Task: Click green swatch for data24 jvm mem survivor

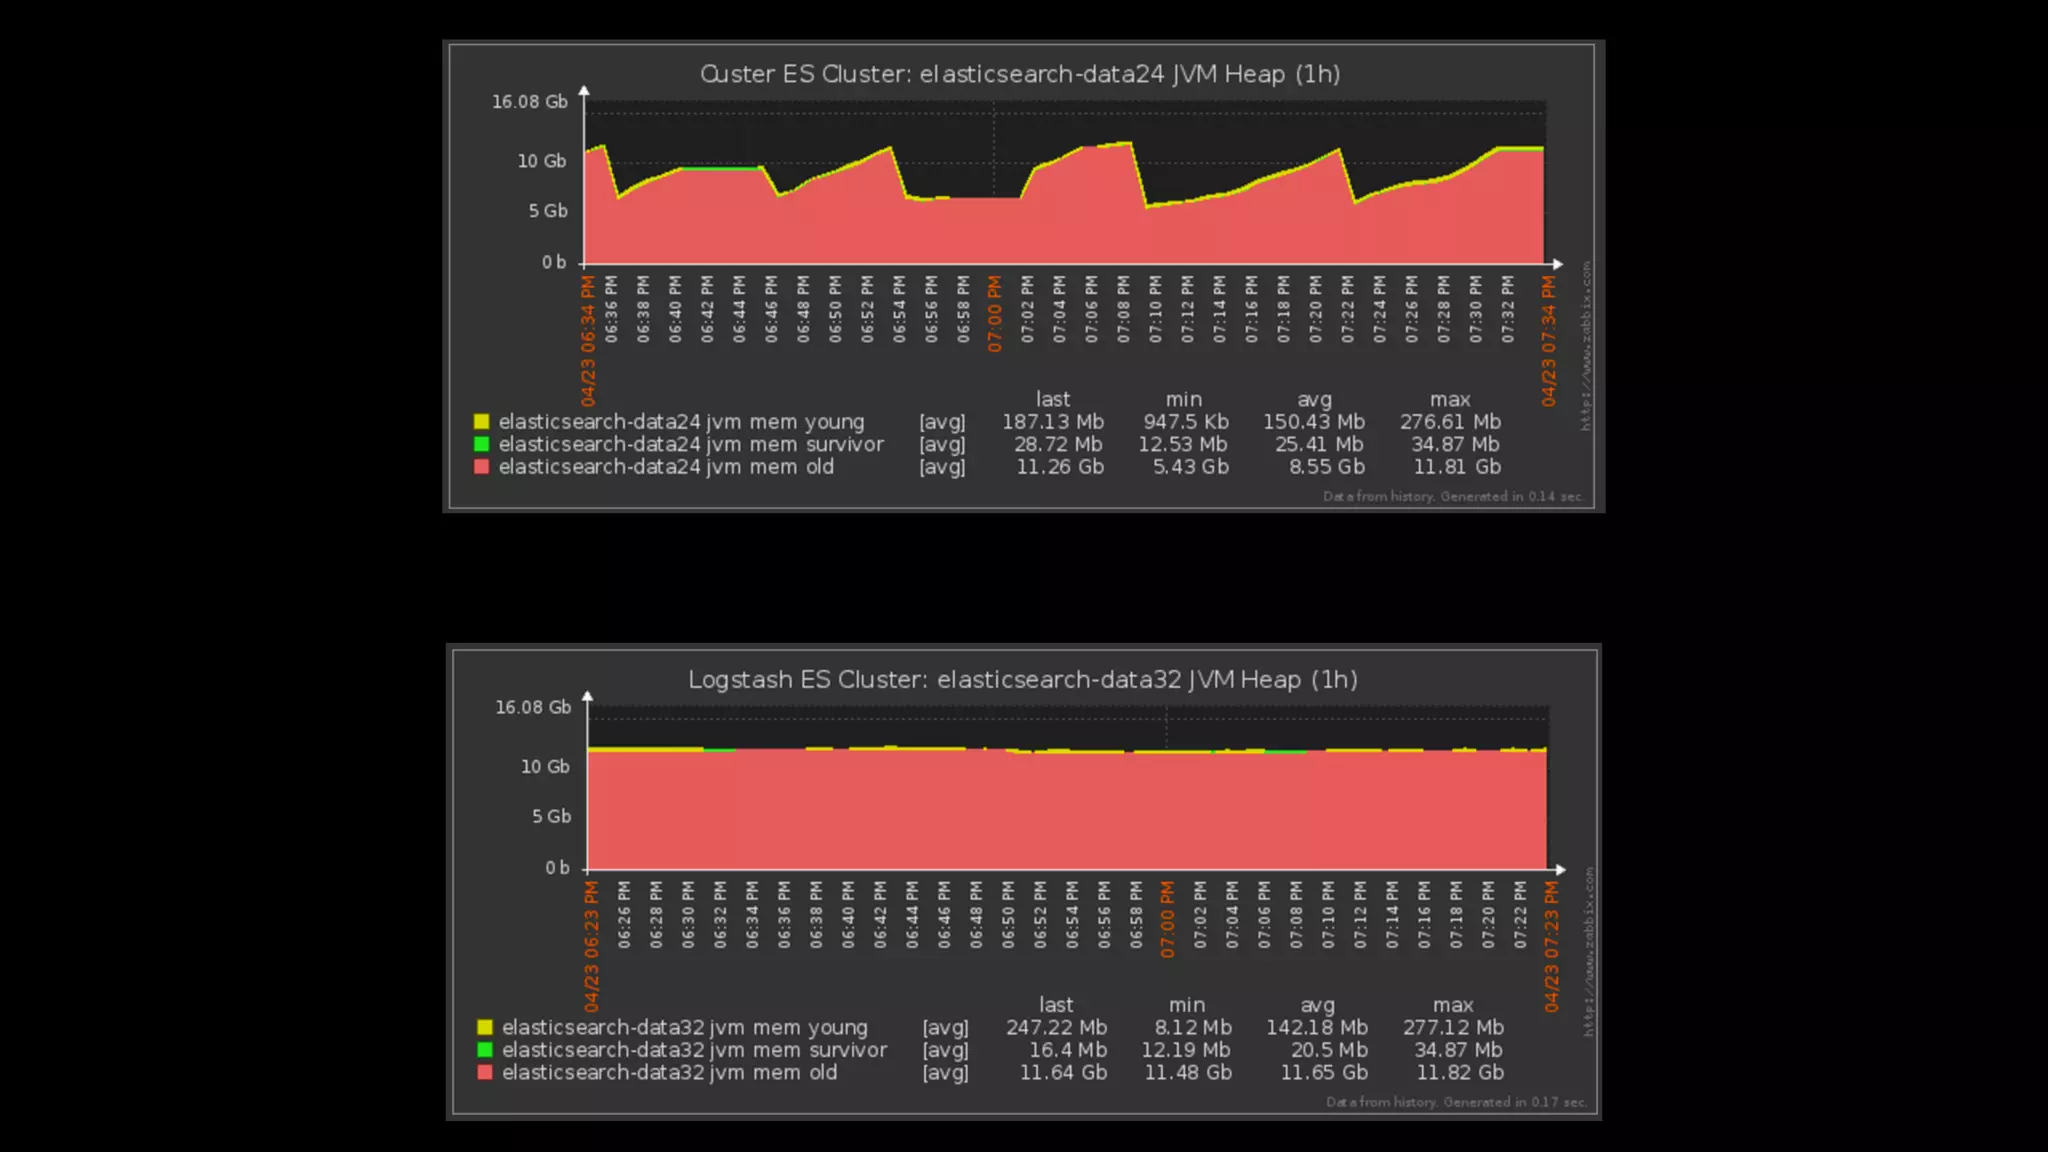Action: pyautogui.click(x=481, y=444)
